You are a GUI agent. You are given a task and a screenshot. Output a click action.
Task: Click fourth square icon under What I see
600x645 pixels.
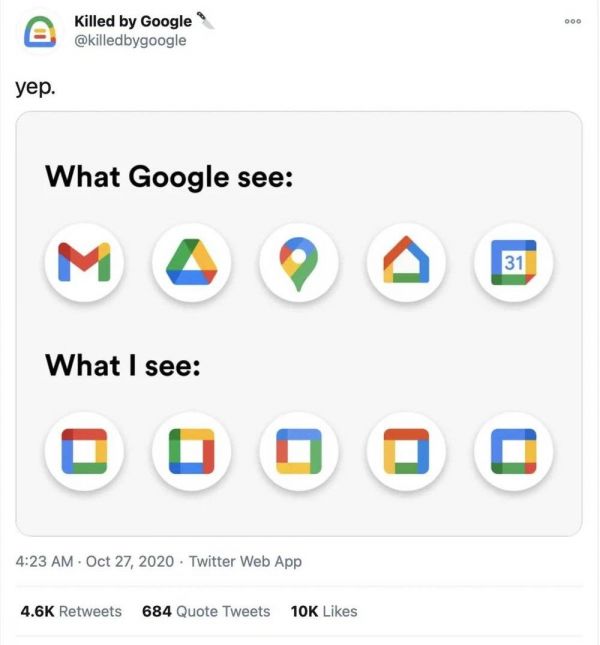coord(406,451)
